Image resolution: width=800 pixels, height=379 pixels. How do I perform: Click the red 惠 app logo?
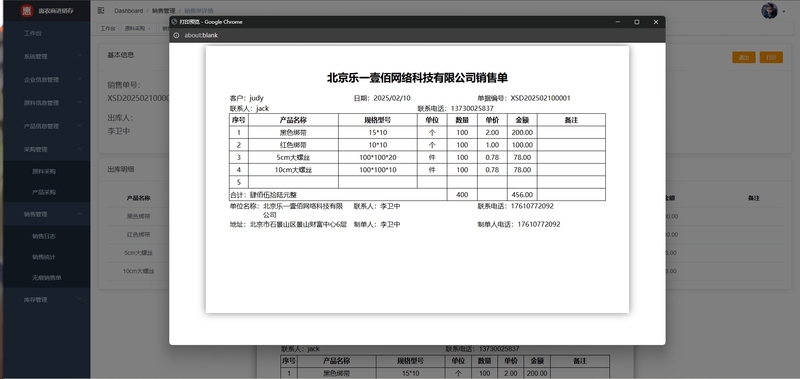(x=27, y=11)
